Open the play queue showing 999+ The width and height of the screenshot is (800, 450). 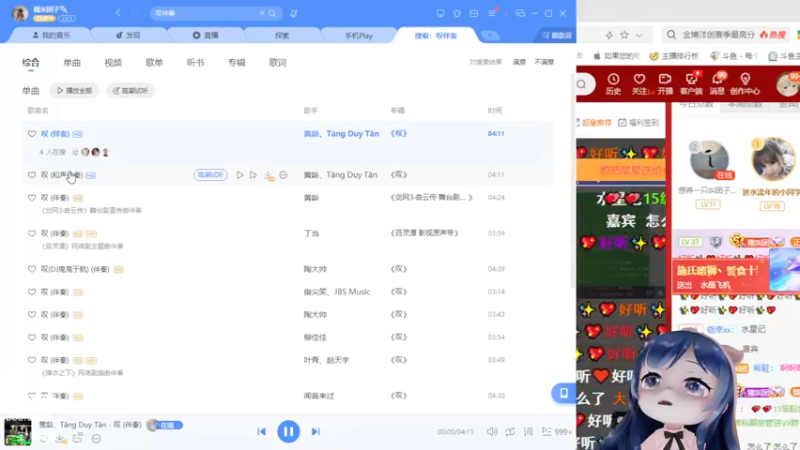pyautogui.click(x=557, y=432)
